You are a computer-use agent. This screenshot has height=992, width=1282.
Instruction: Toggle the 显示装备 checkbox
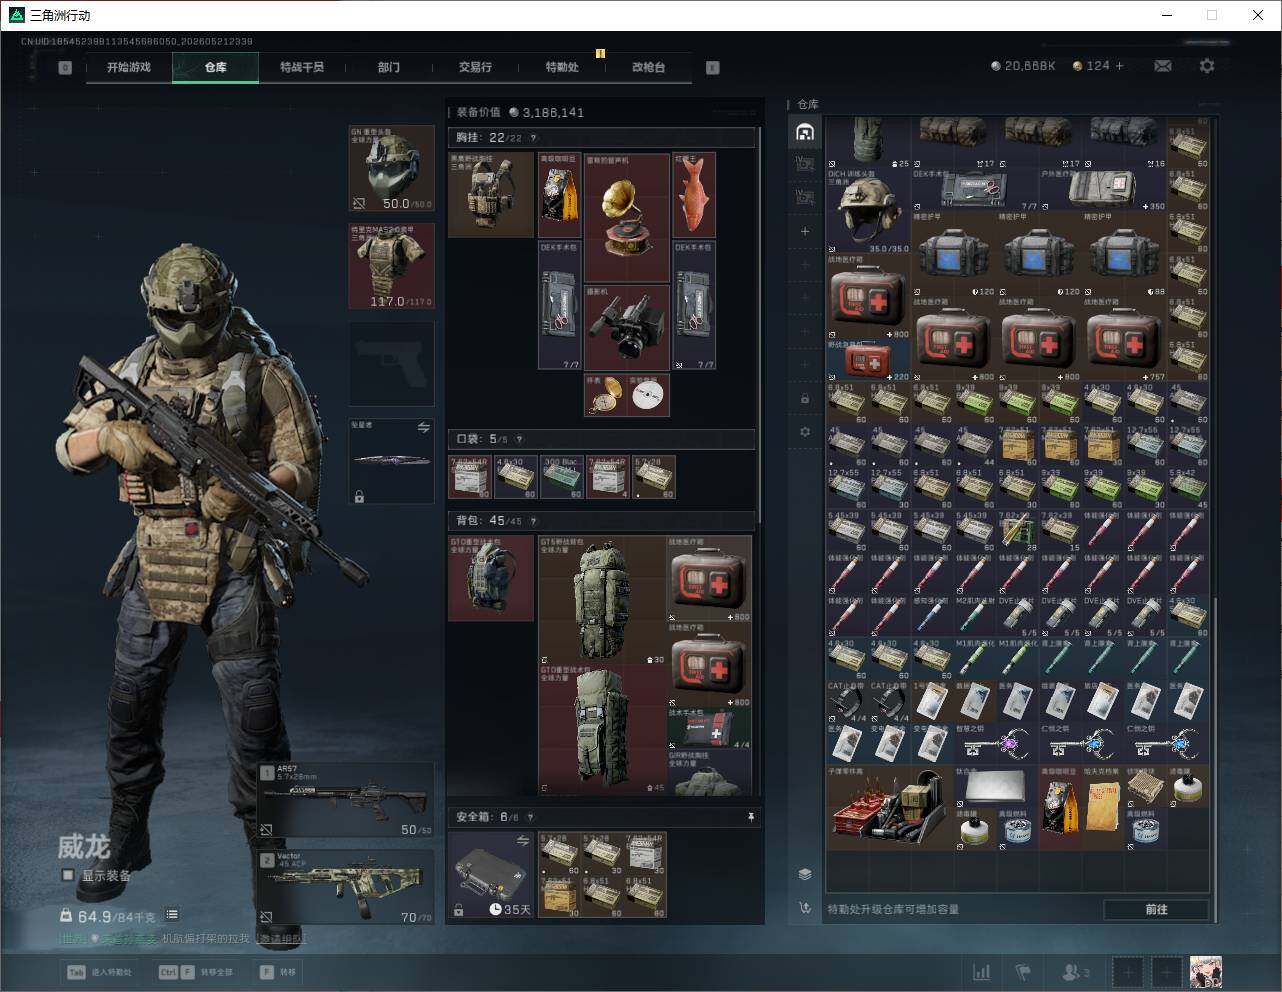click(68, 875)
